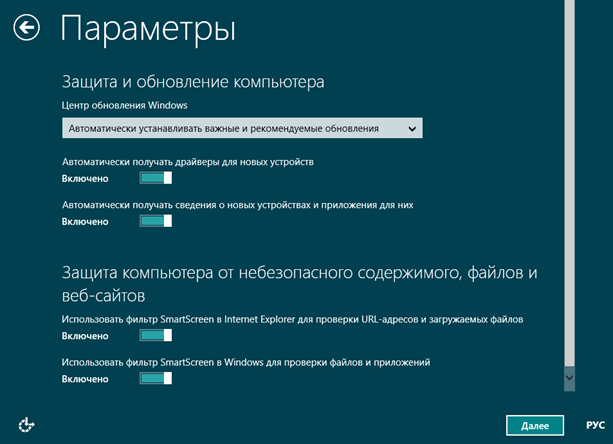This screenshot has height=444, width=613.
Task: Toggle SmartScreen filter in Internet Explorer
Action: [x=156, y=335]
